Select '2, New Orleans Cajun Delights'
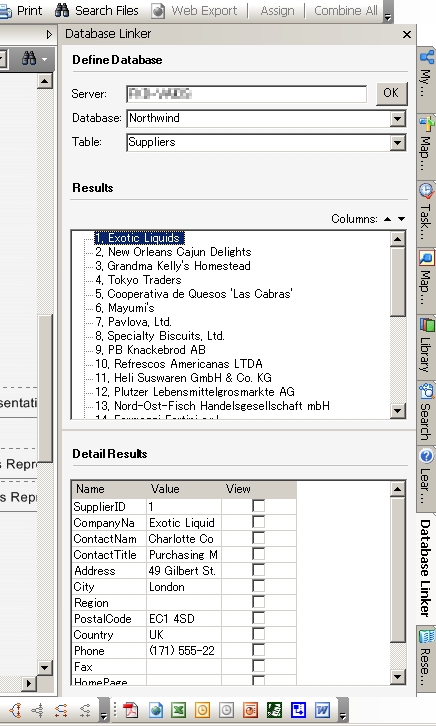The height and width of the screenshot is (726, 436). (173, 252)
